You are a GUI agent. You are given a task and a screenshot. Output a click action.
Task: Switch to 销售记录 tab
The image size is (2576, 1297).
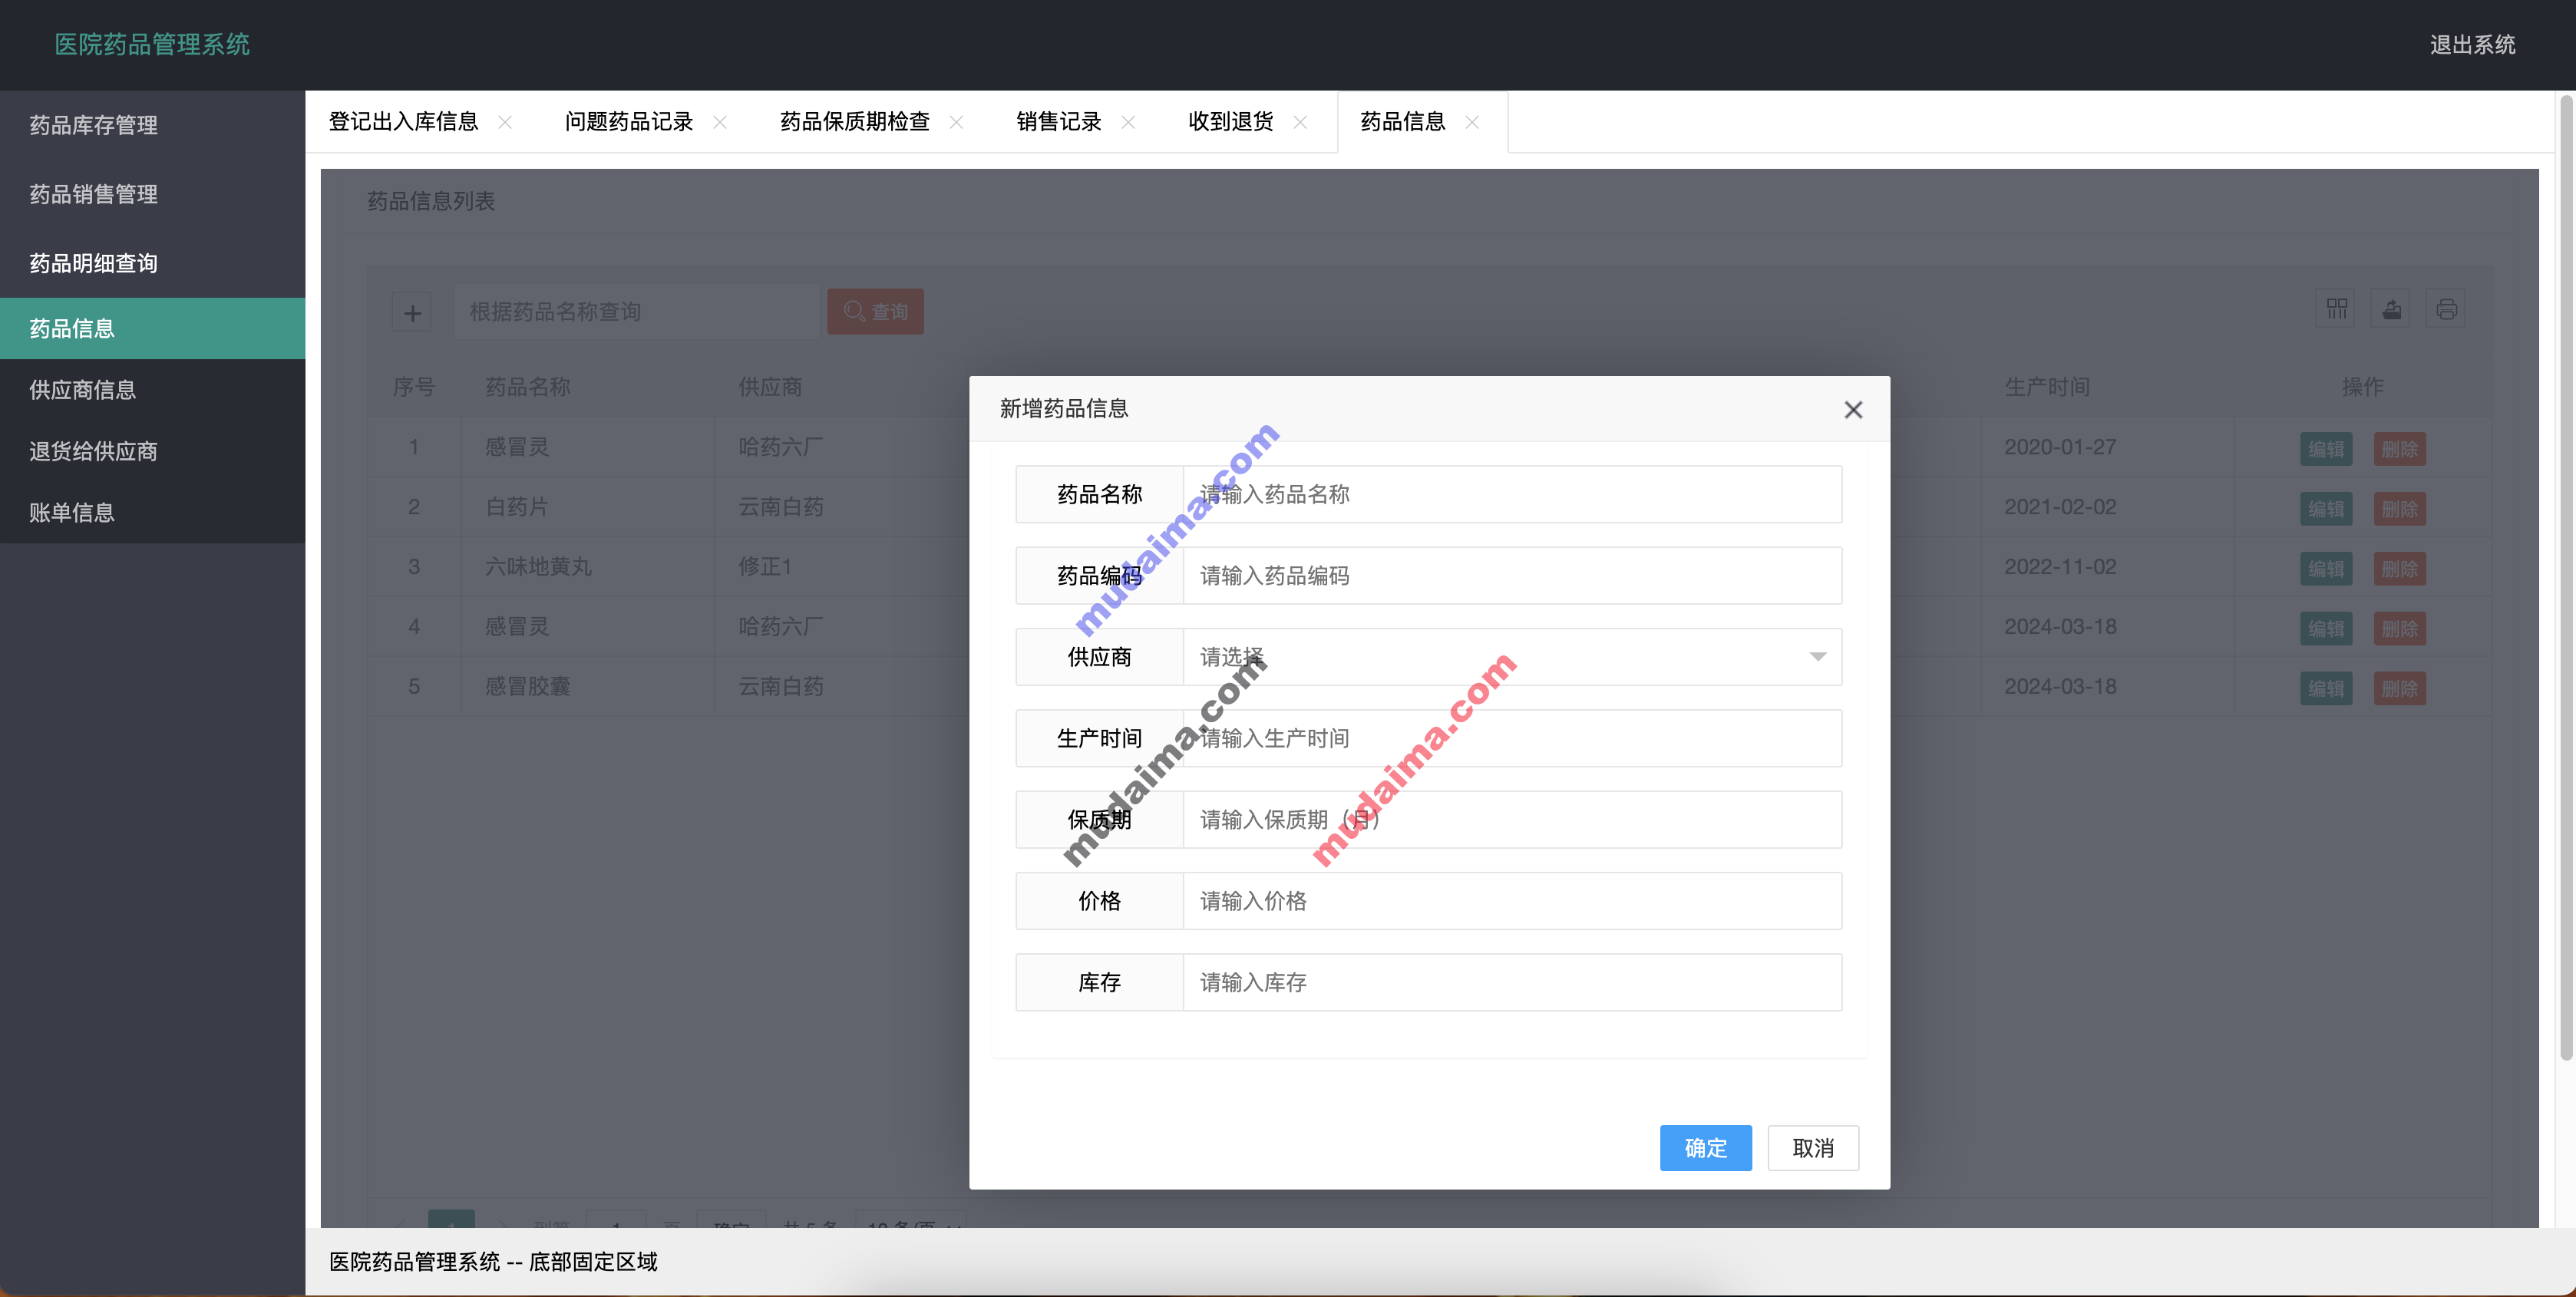[x=1059, y=122]
